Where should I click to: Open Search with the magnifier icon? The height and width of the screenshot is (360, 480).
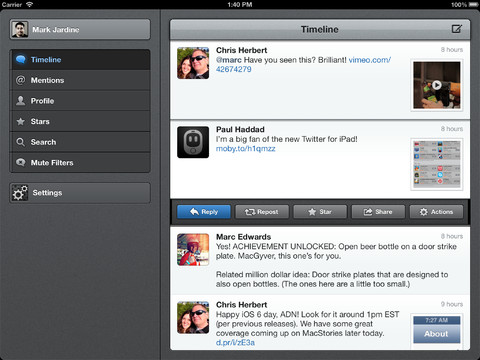point(21,142)
